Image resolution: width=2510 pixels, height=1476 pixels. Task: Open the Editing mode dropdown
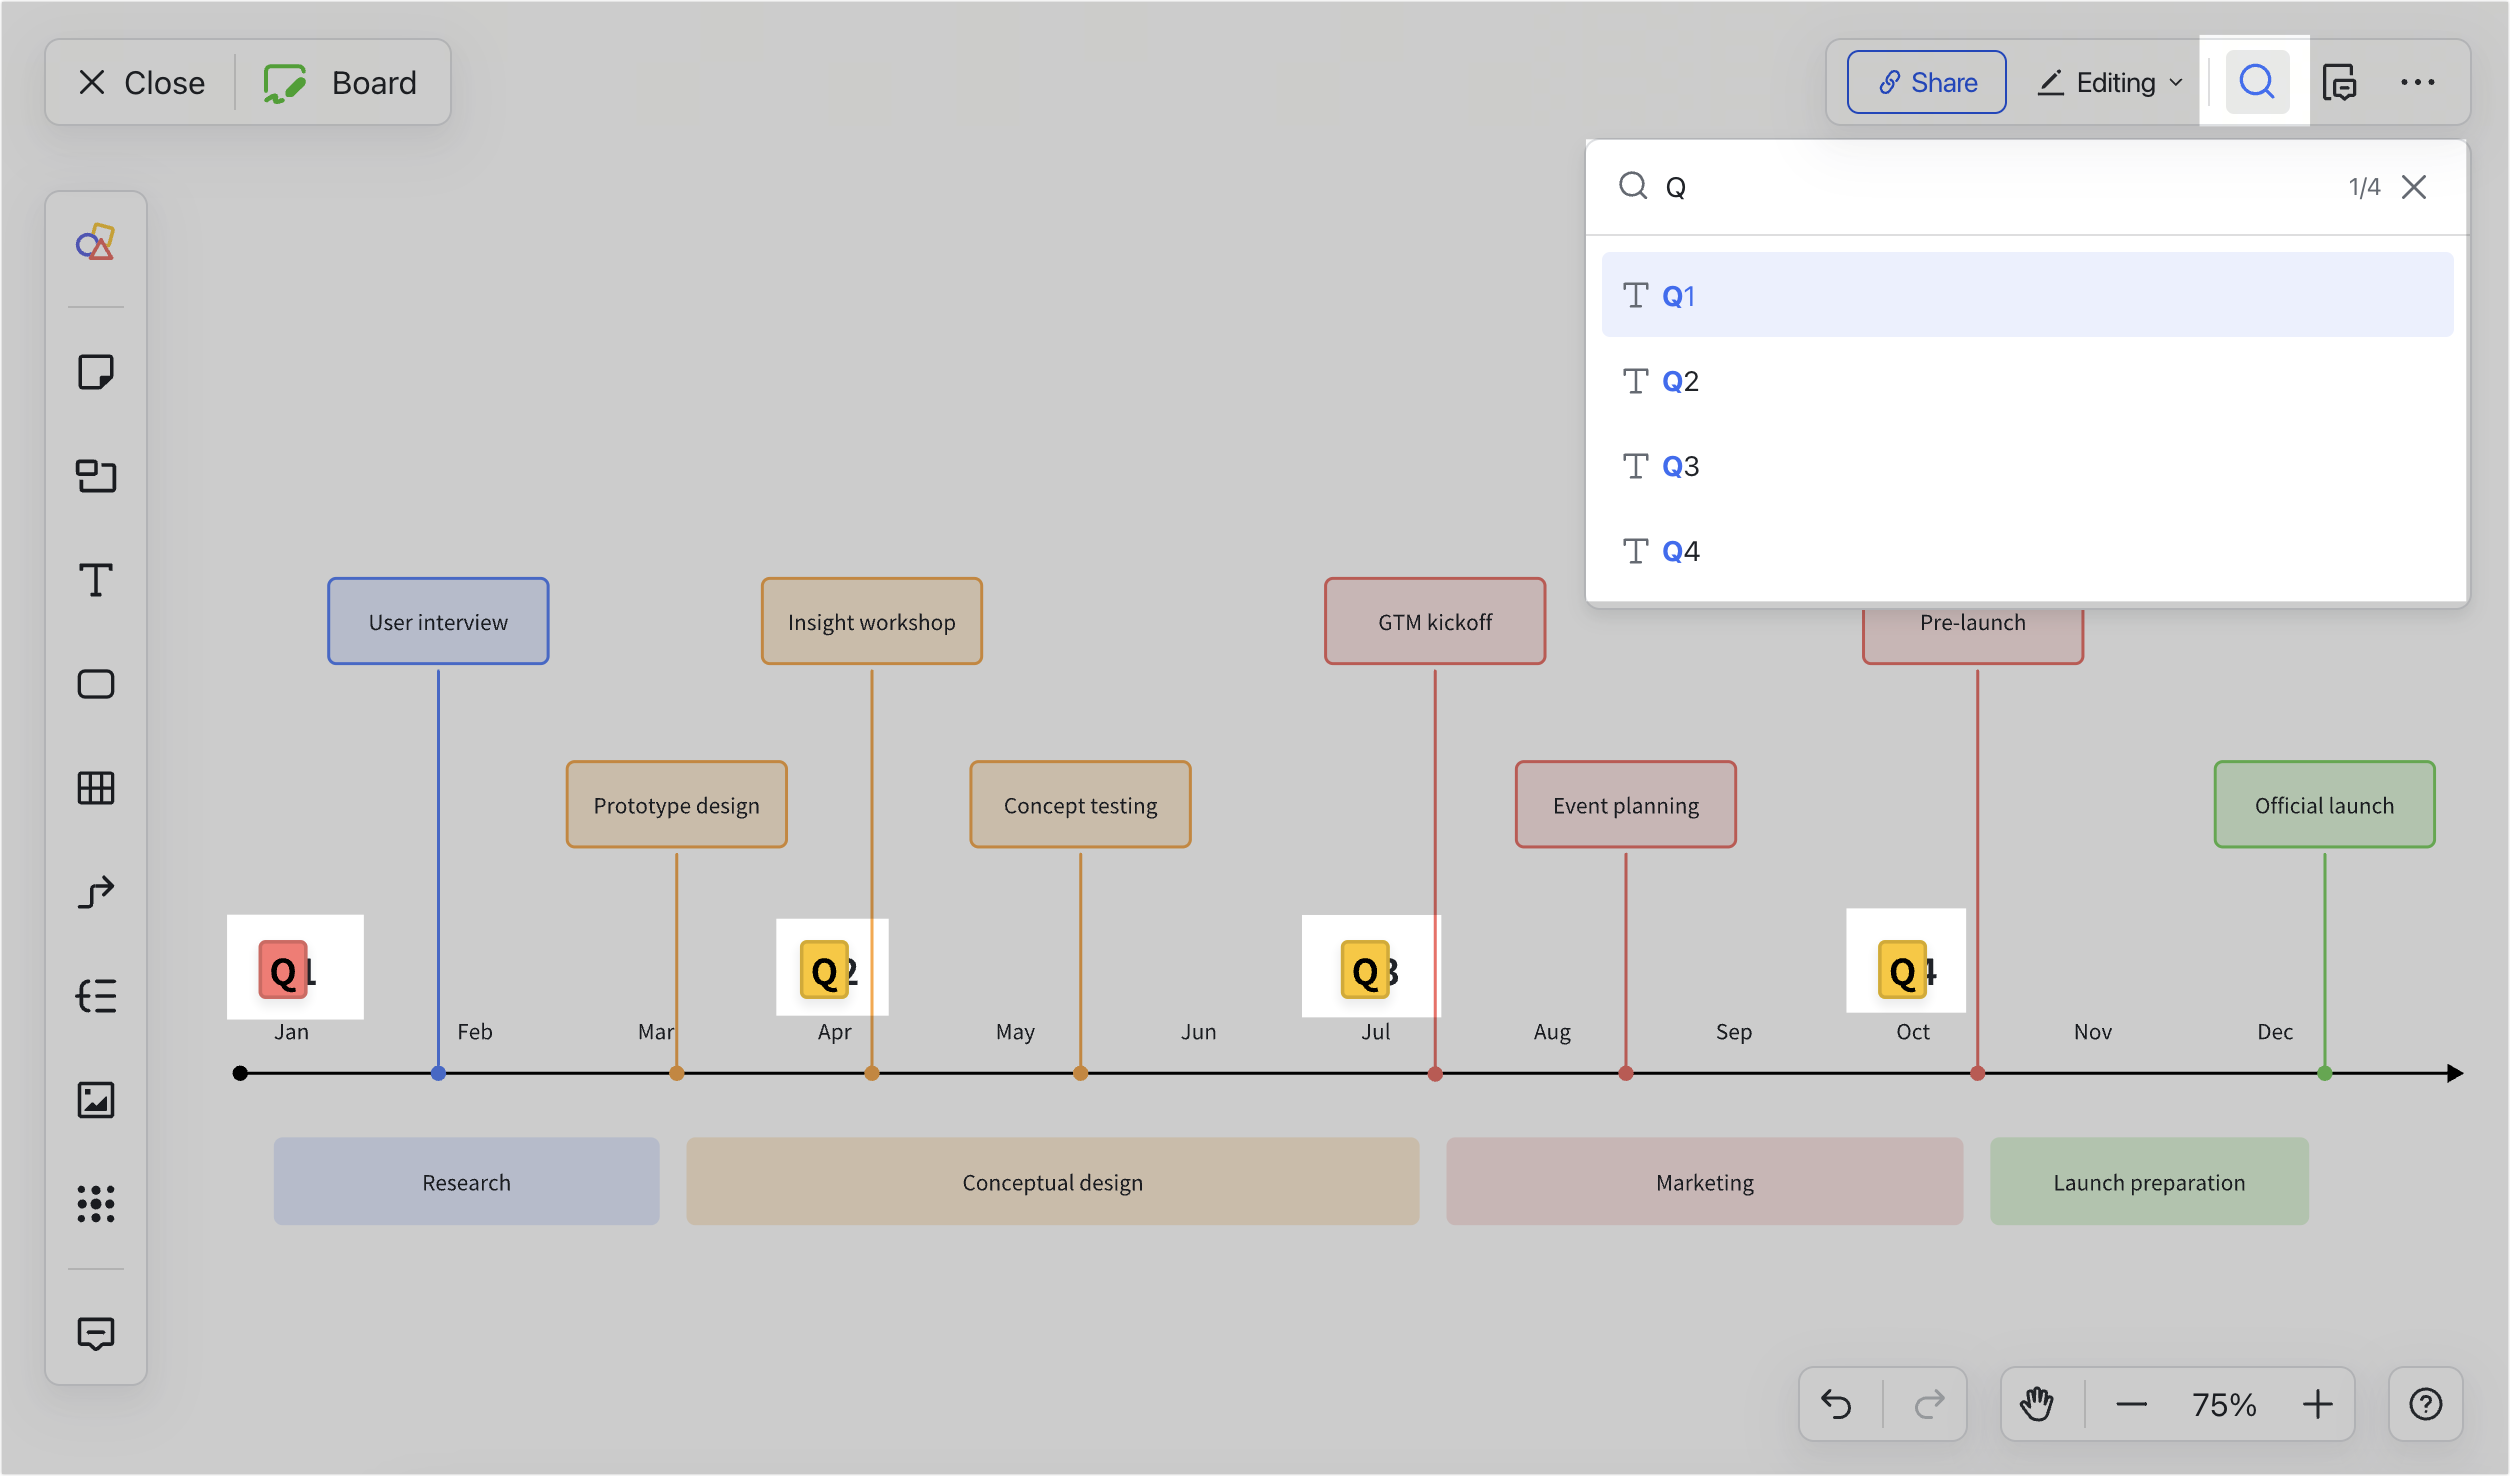pos(2111,82)
